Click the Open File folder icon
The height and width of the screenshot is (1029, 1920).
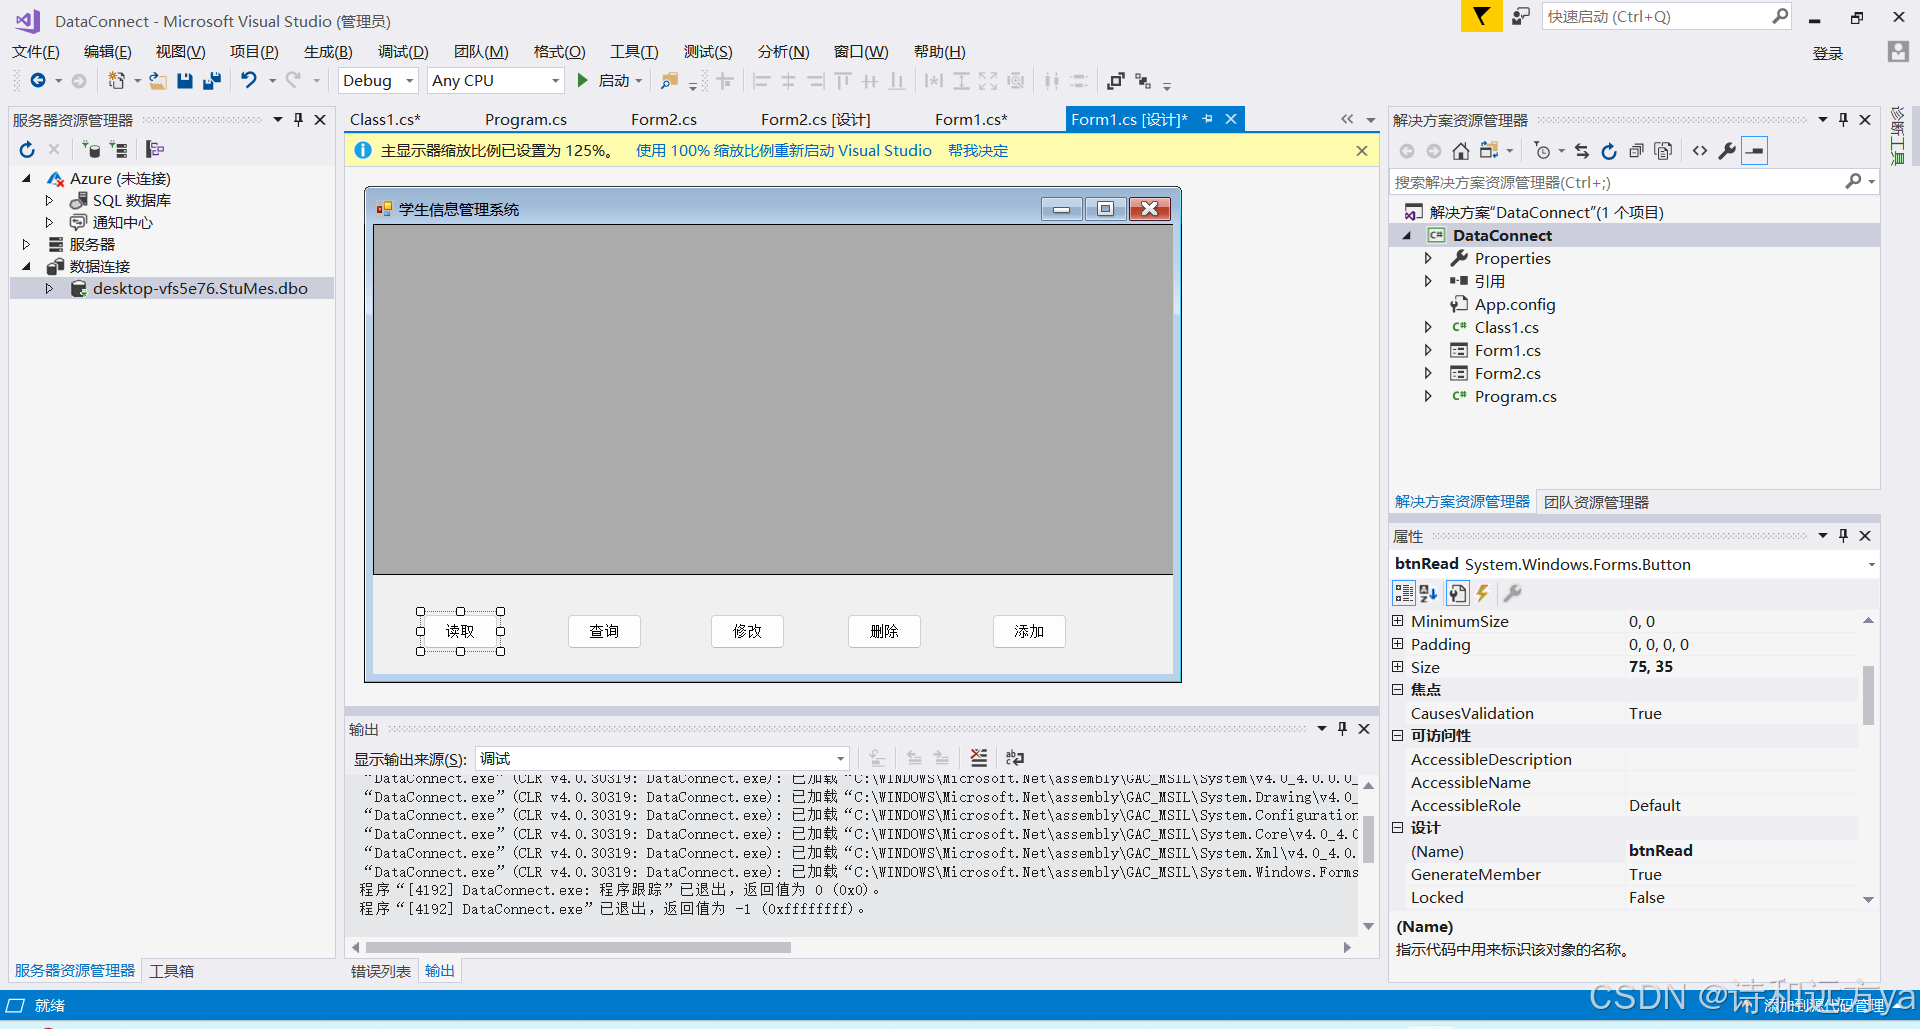pyautogui.click(x=157, y=81)
